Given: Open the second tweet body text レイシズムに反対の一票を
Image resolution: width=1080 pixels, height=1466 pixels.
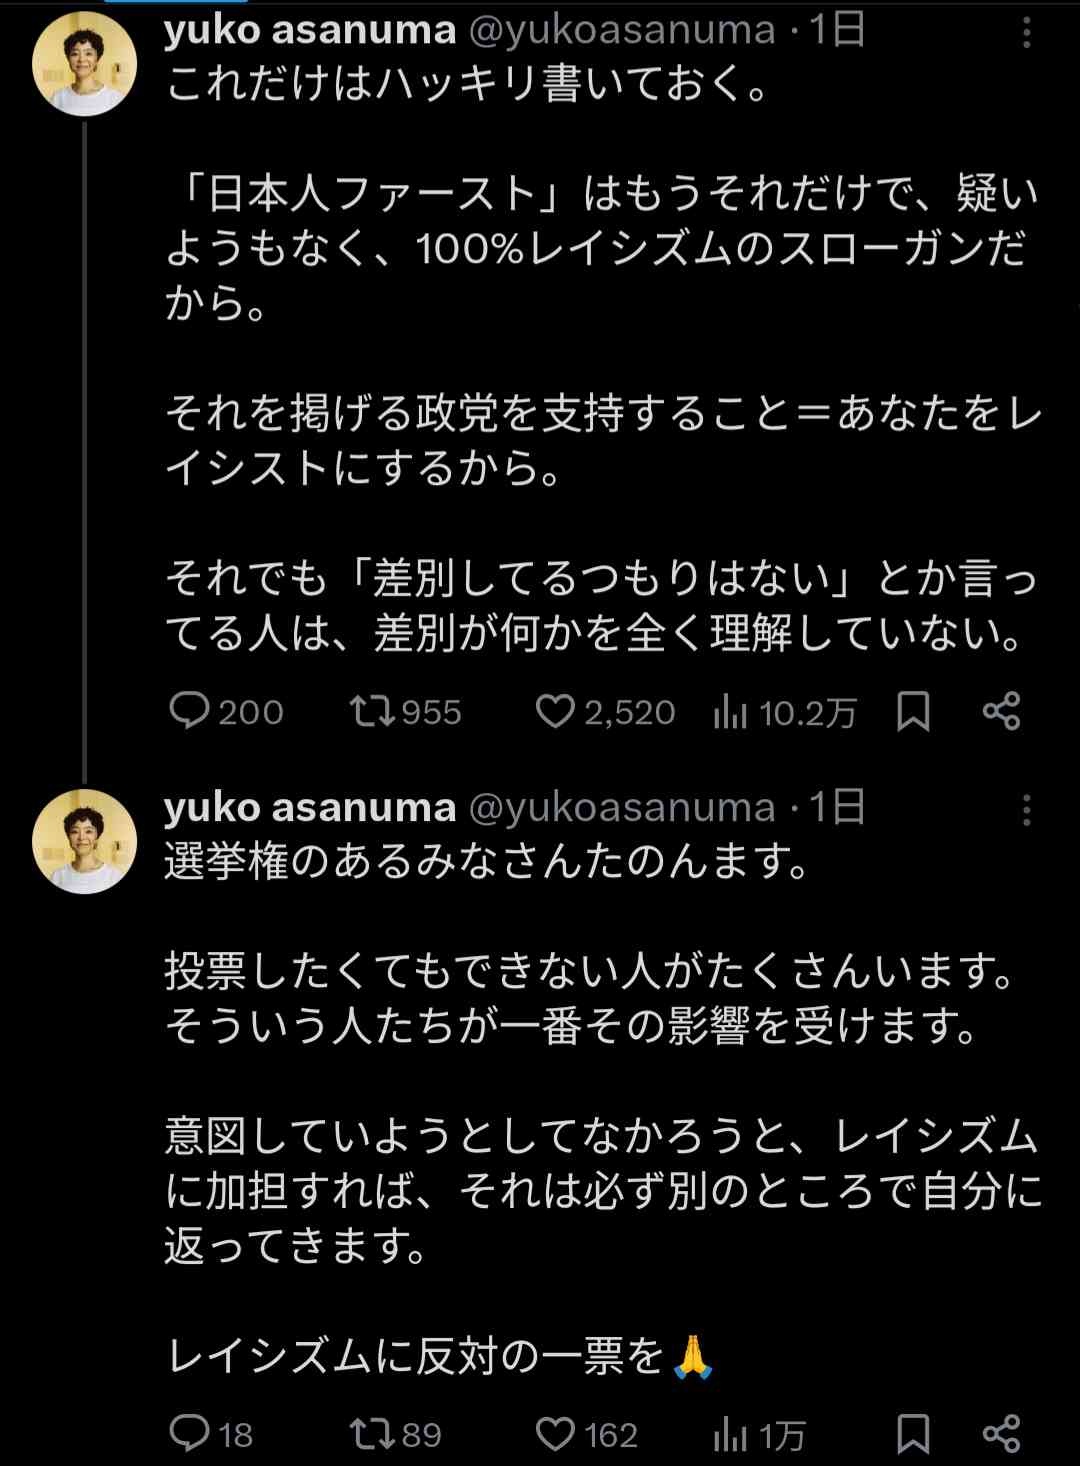Looking at the screenshot, I should pyautogui.click(x=416, y=1355).
